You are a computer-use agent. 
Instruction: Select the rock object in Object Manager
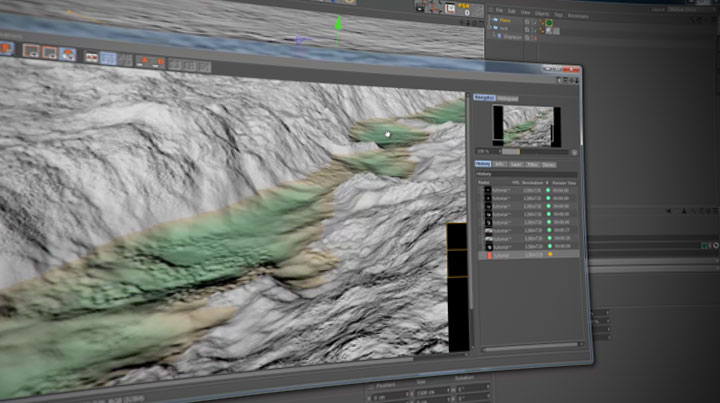pos(504,28)
